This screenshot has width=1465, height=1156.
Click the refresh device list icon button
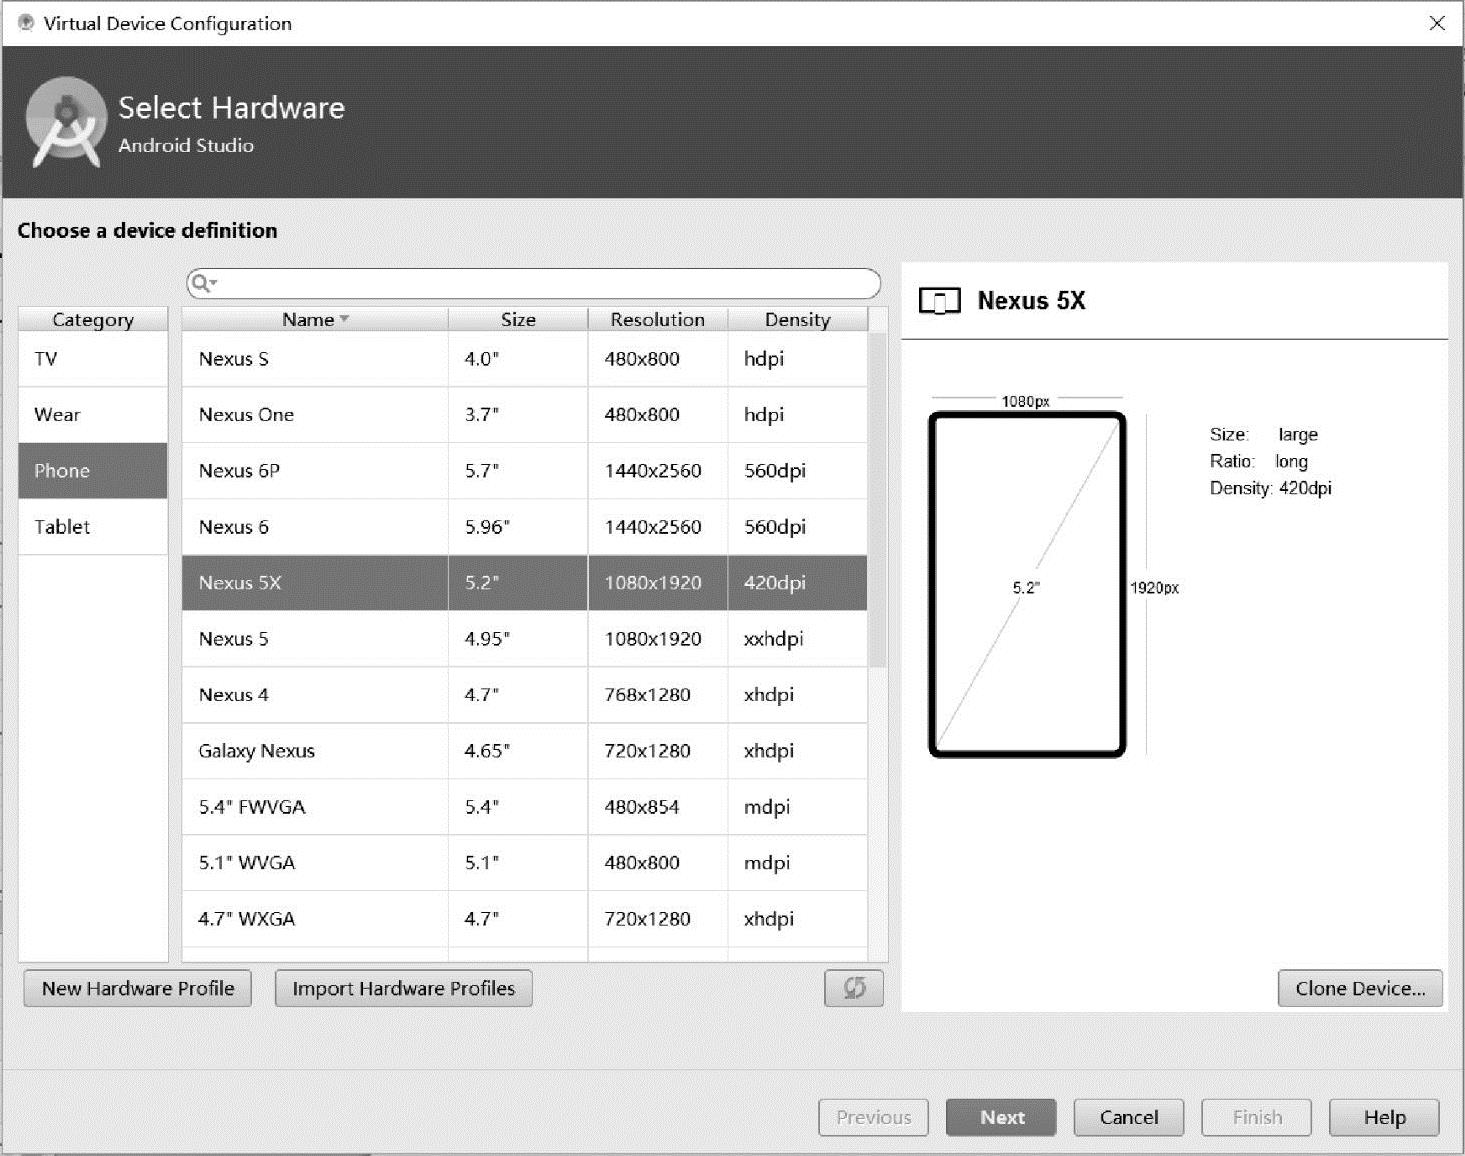pos(854,988)
